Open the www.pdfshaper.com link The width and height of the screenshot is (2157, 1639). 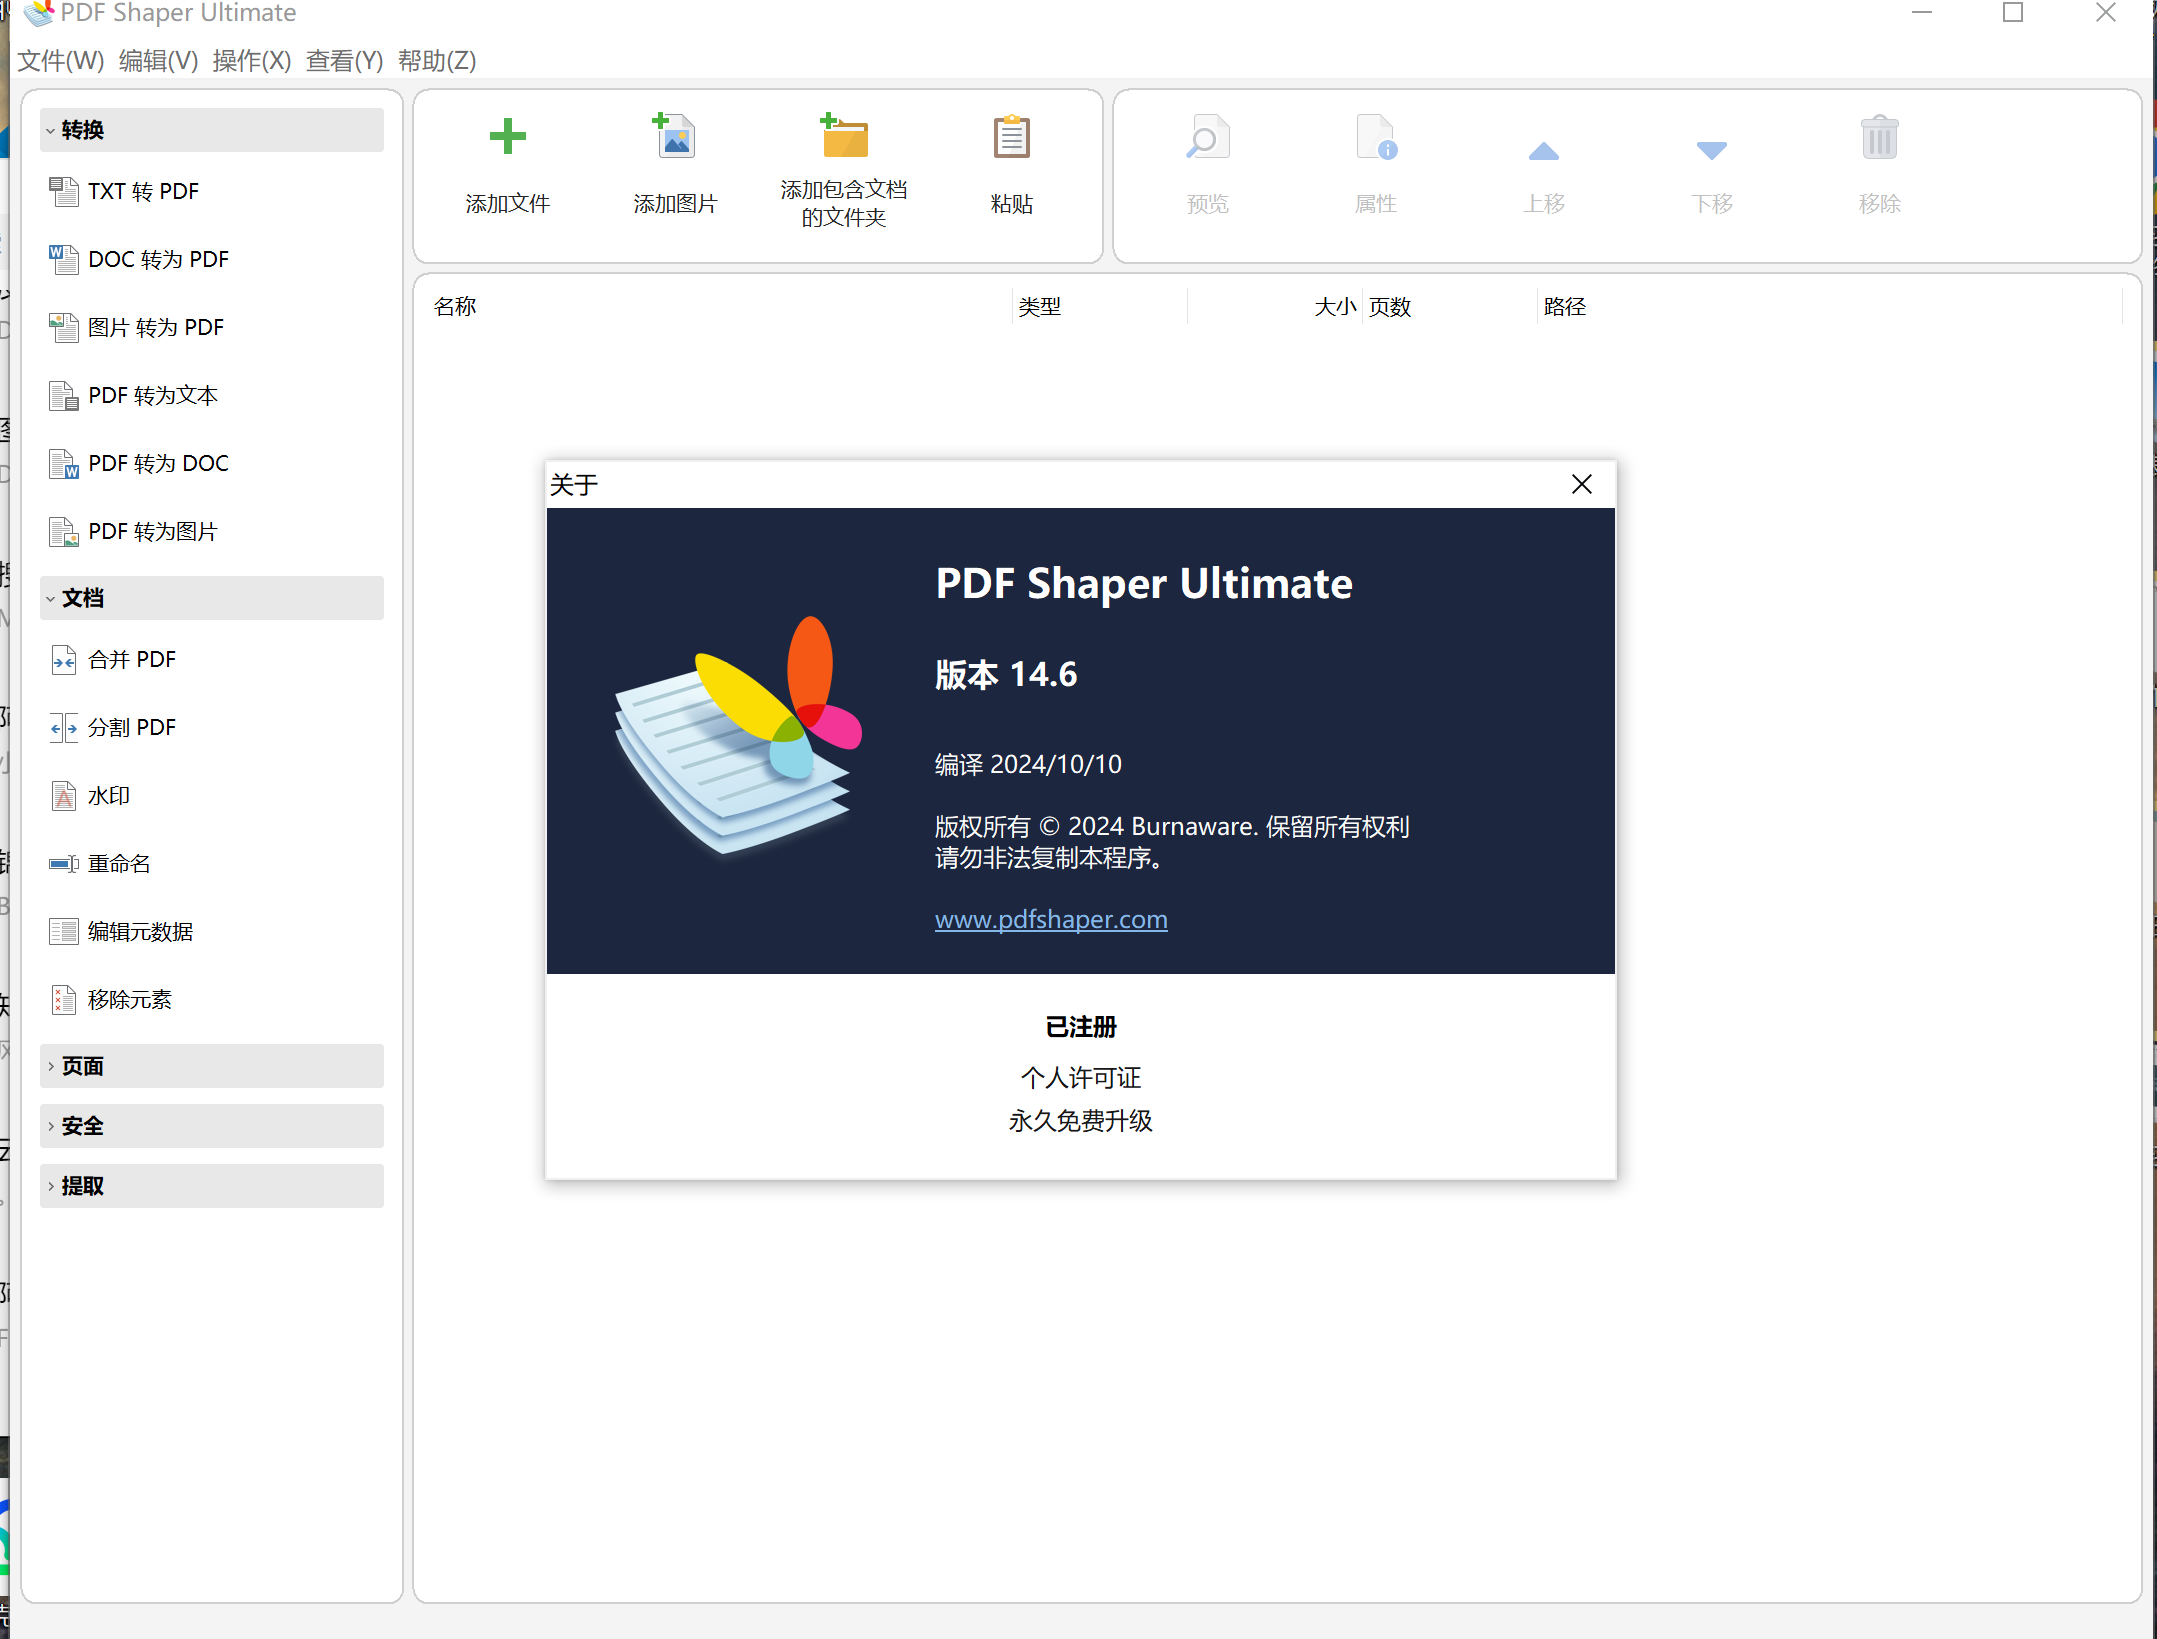pos(1051,919)
